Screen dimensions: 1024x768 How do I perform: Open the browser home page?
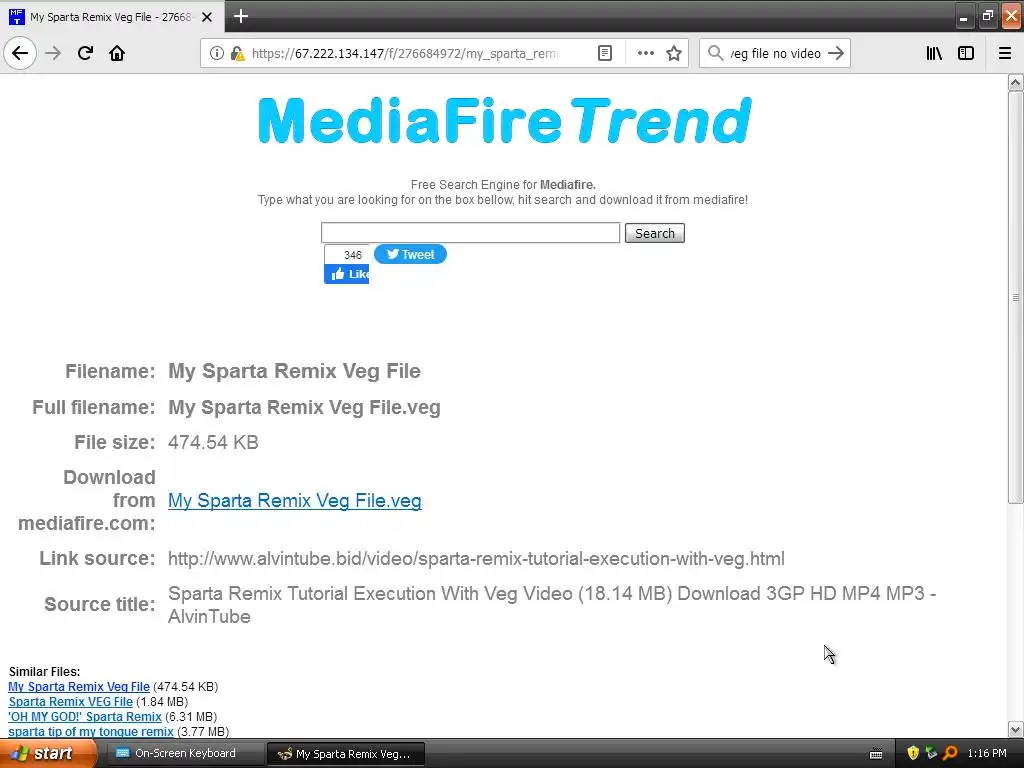click(117, 53)
